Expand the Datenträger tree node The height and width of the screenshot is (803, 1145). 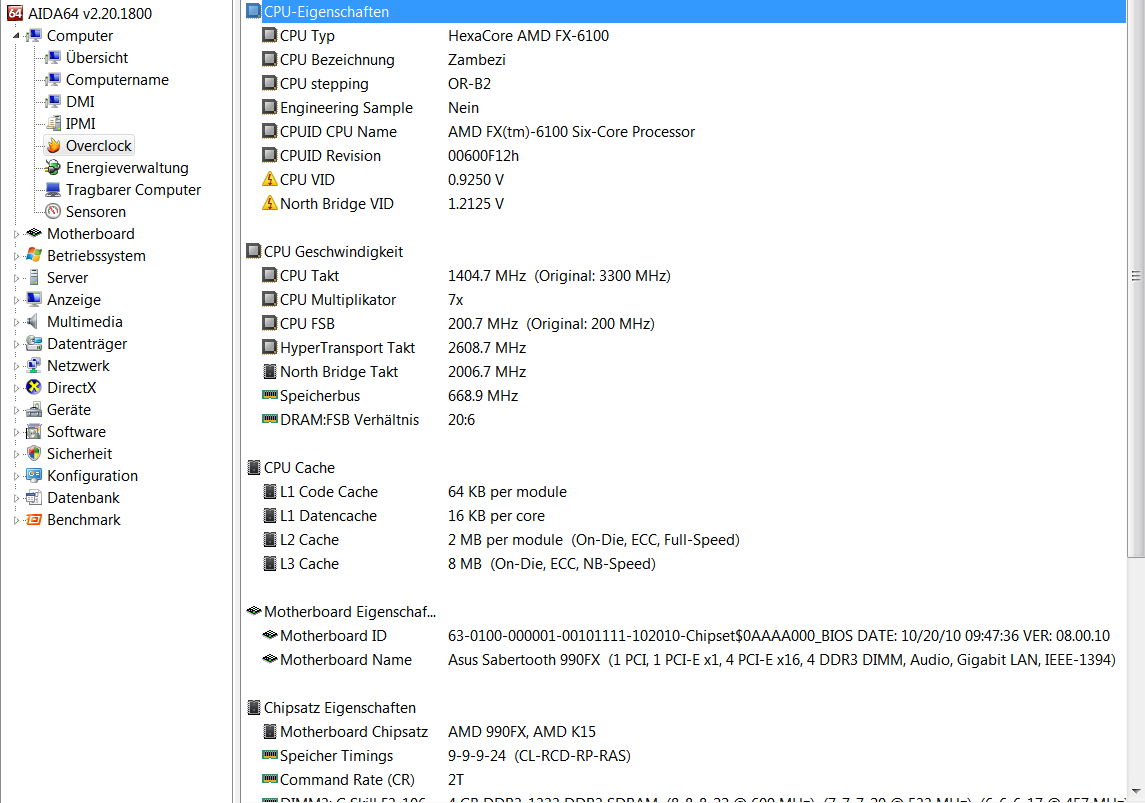(16, 344)
